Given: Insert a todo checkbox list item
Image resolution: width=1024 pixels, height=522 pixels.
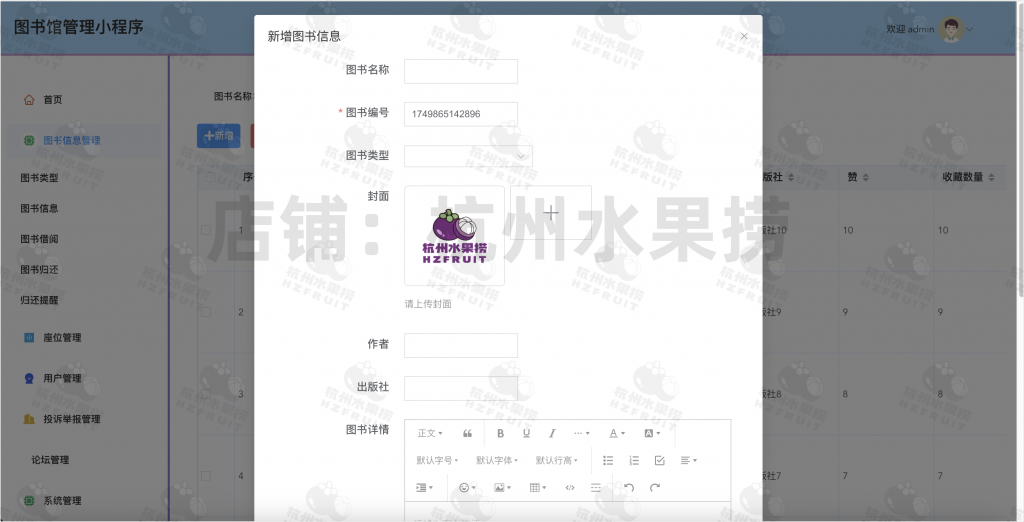Looking at the screenshot, I should (x=660, y=461).
